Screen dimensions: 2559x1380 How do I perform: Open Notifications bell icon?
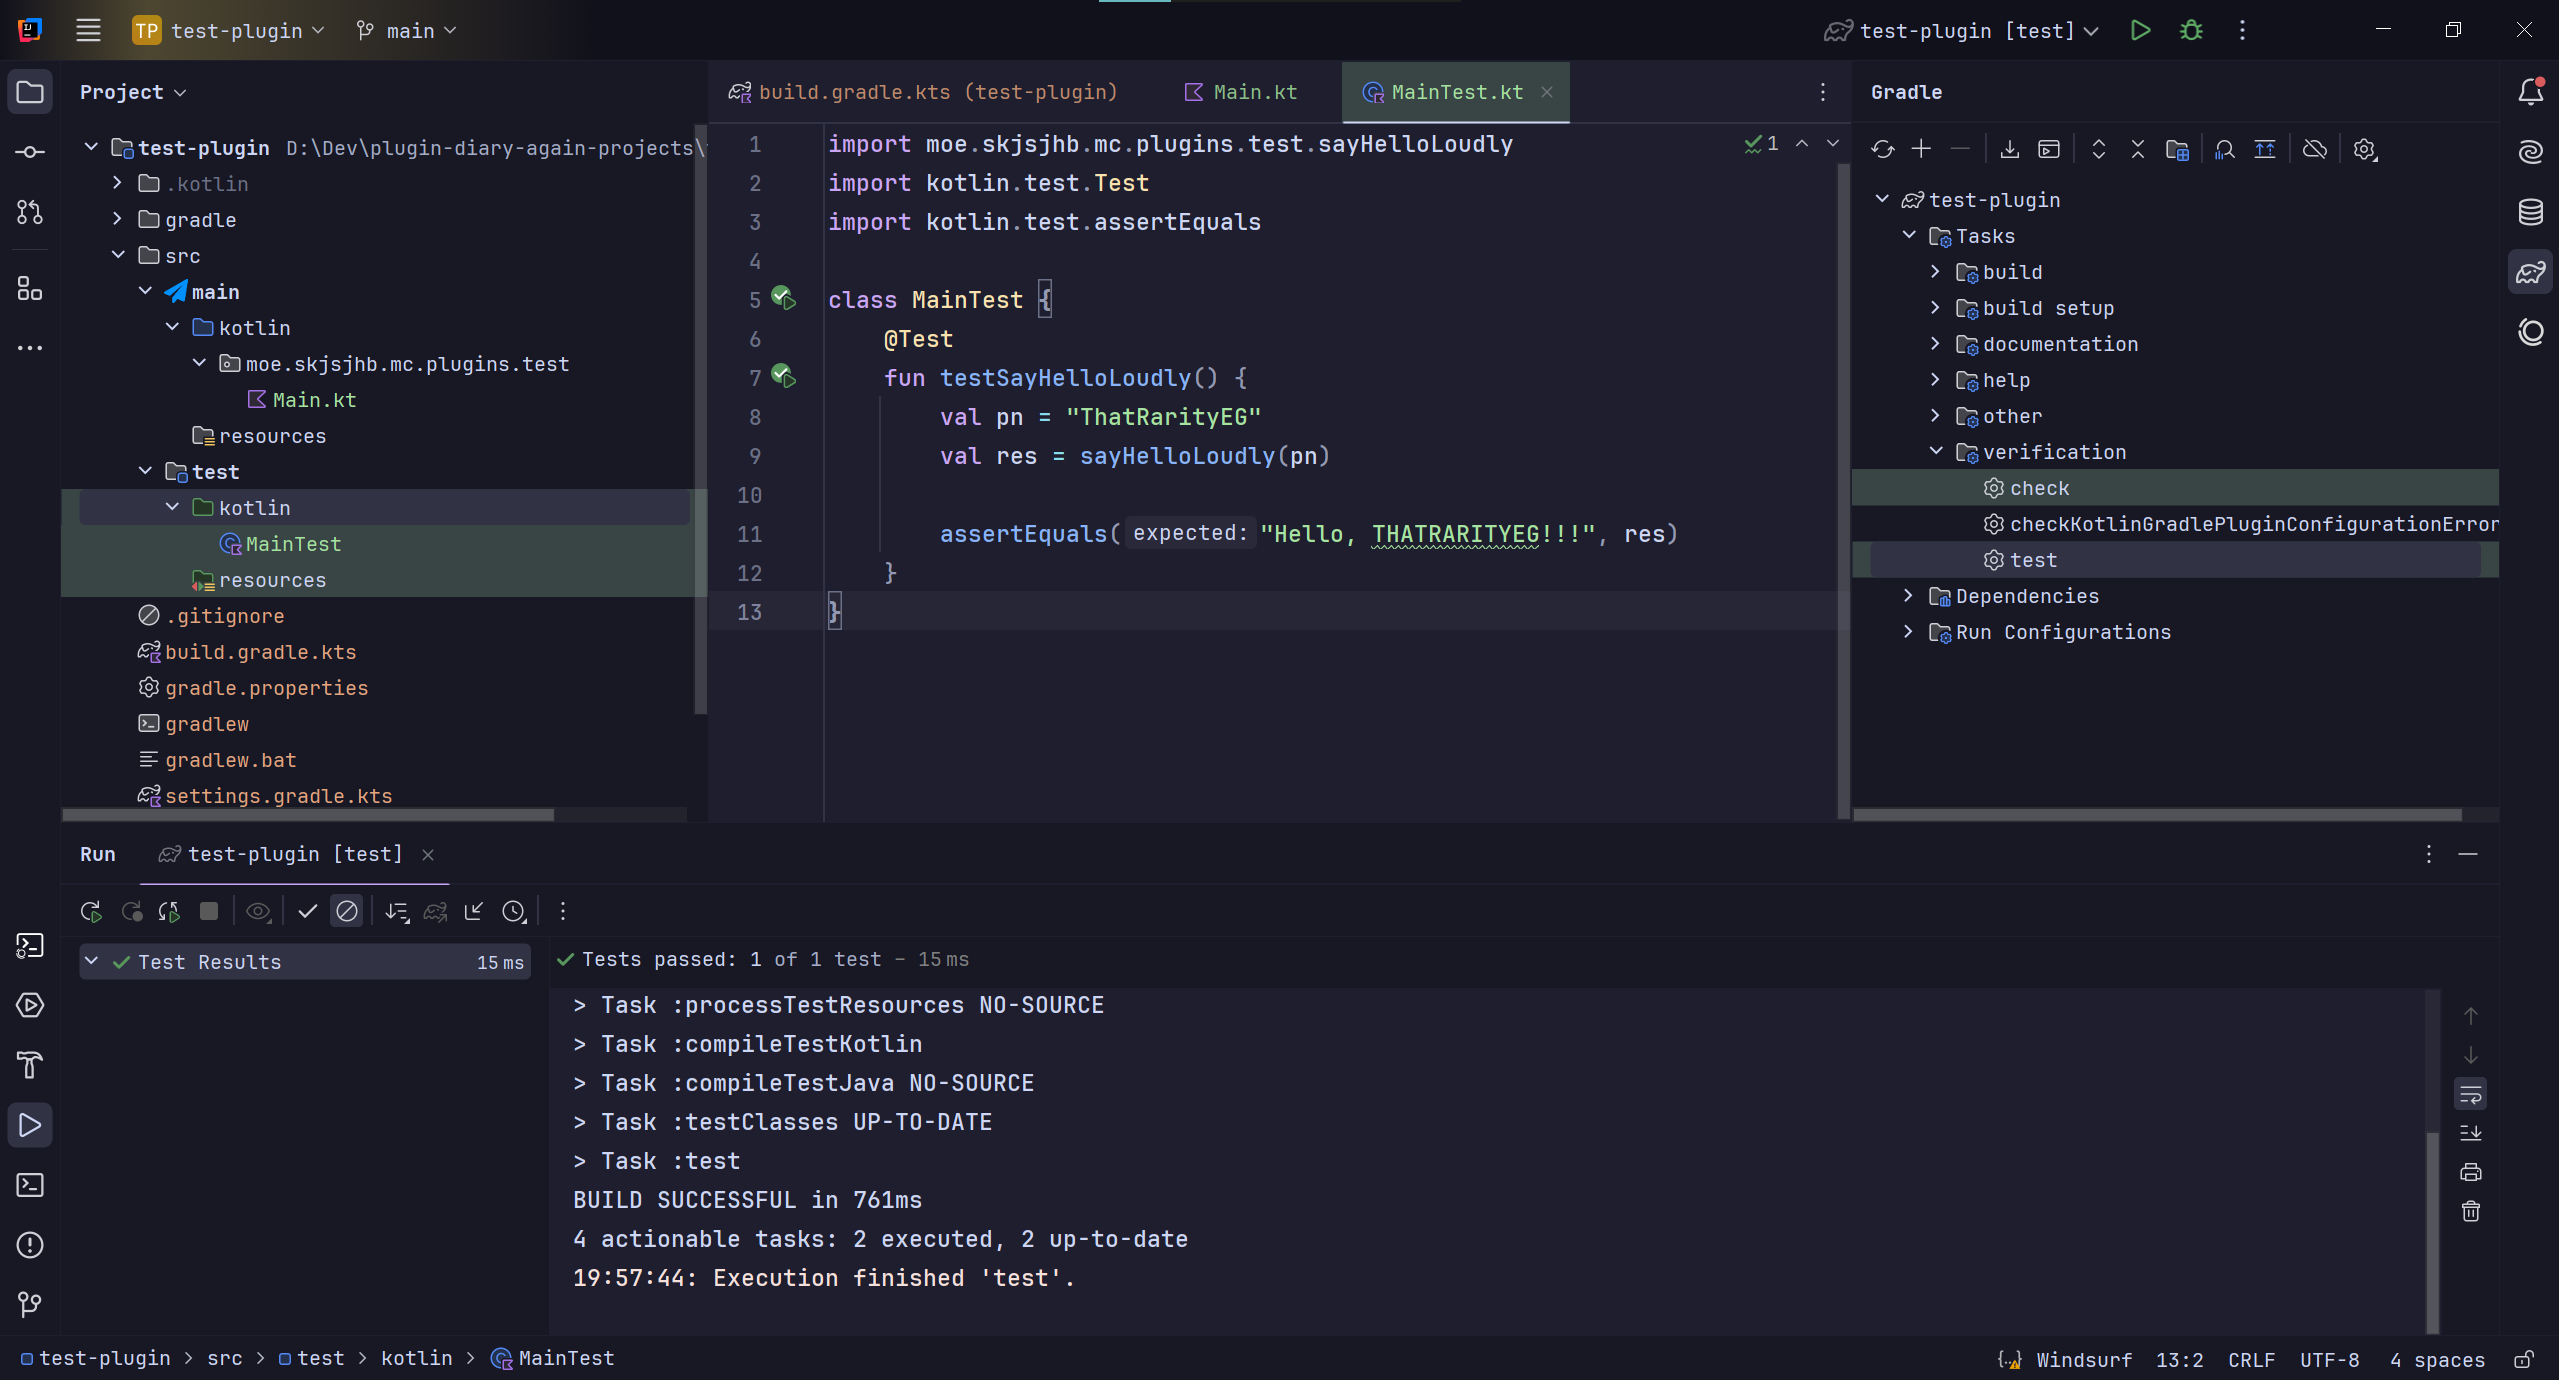pyautogui.click(x=2530, y=92)
